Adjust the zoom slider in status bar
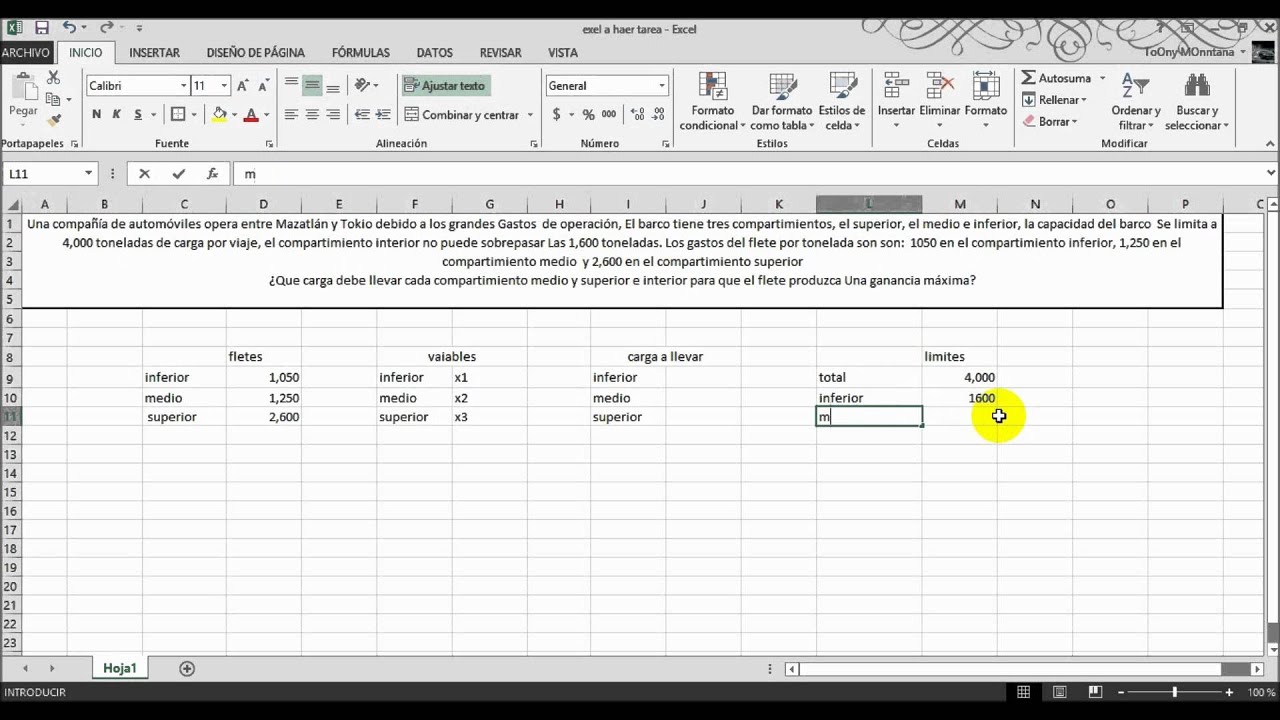The image size is (1280, 720). coord(1174,692)
